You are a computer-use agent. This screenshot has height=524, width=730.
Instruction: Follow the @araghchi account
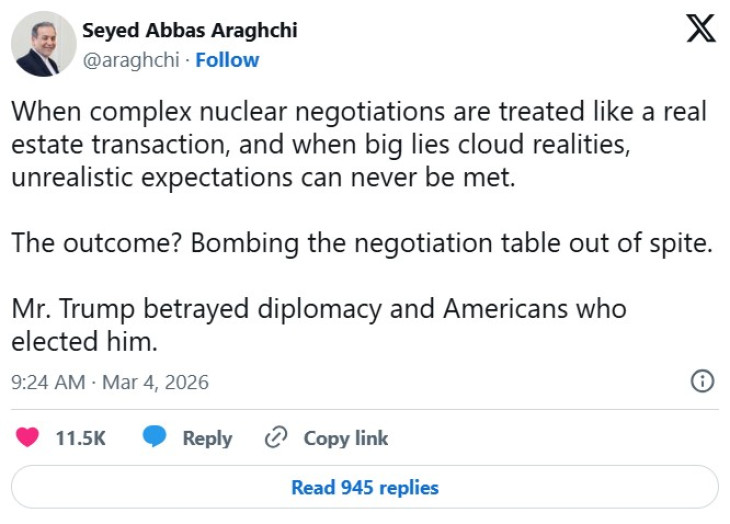[x=227, y=60]
